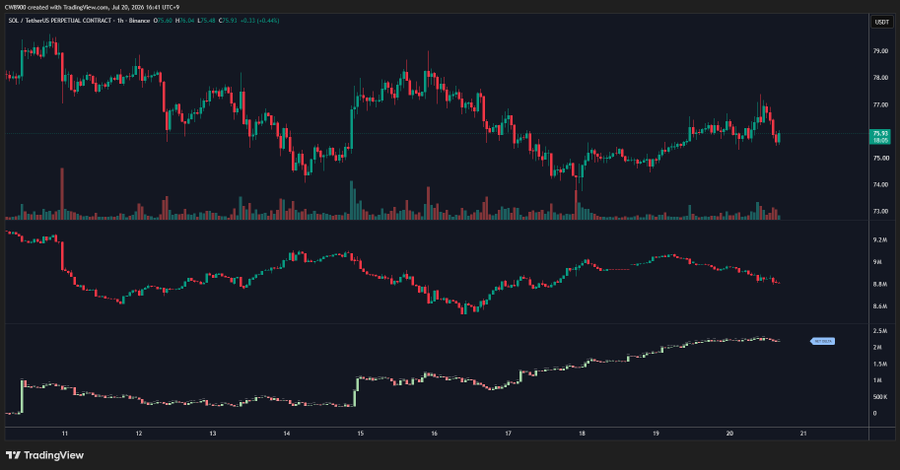The width and height of the screenshot is (900, 470).
Task: Click the 1M scale label
Action: click(877, 380)
